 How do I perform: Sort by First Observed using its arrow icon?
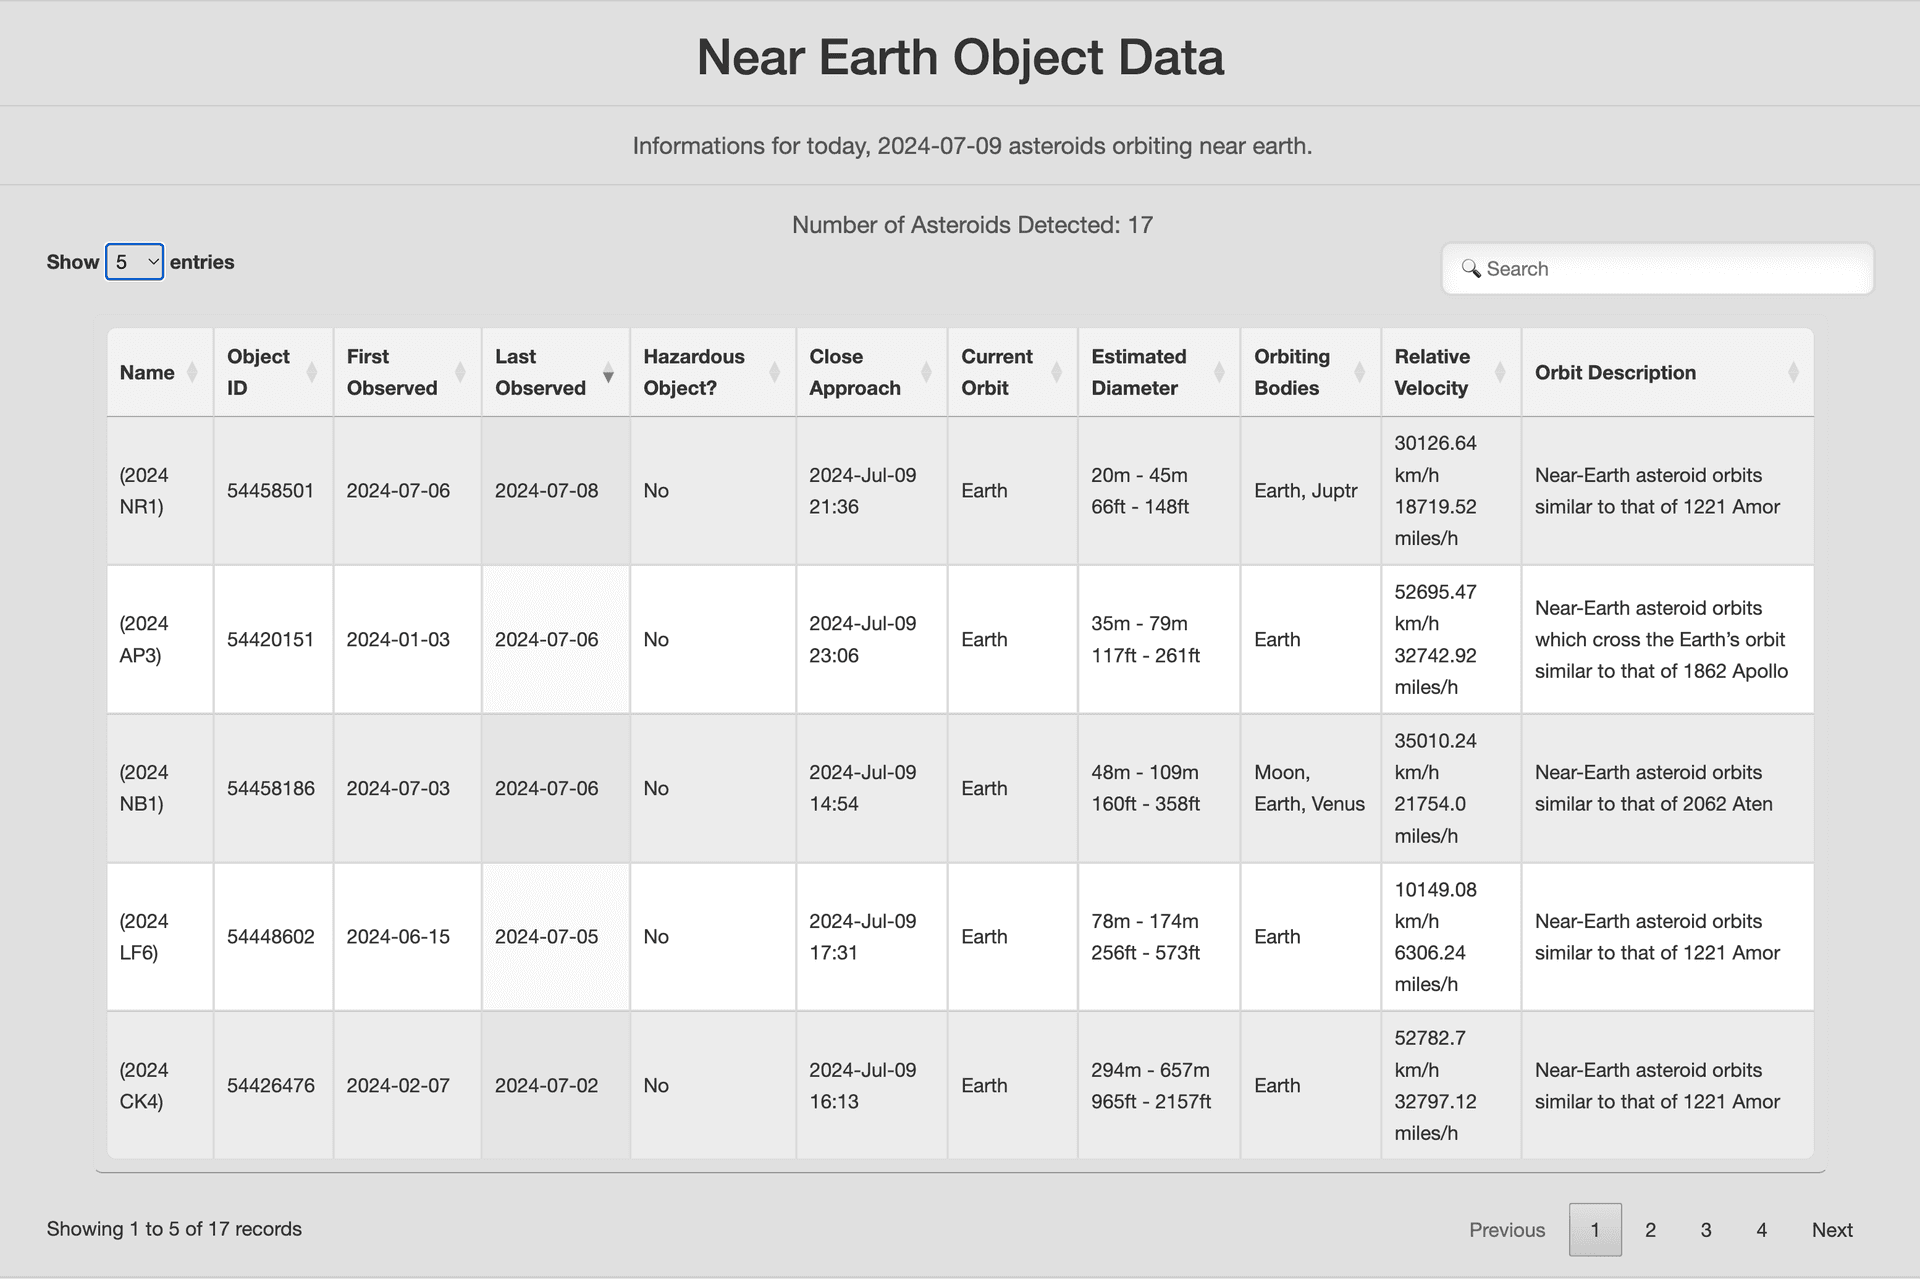coord(460,373)
